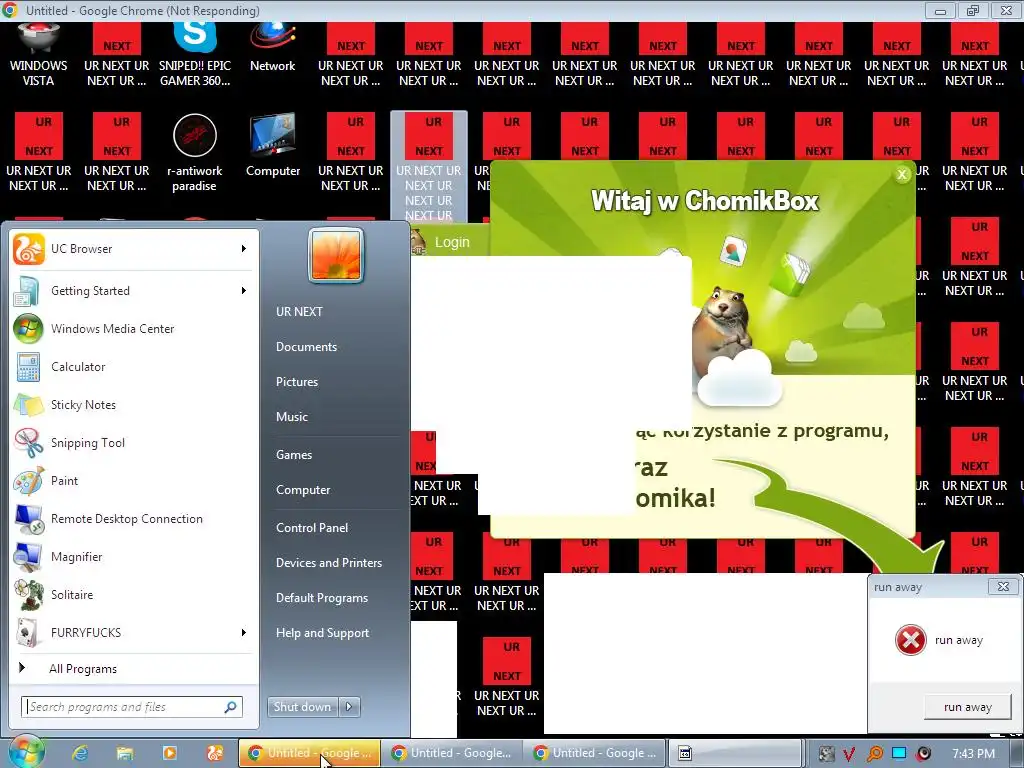This screenshot has width=1024, height=768.
Task: Expand the Getting Started submenu arrow
Action: (244, 291)
